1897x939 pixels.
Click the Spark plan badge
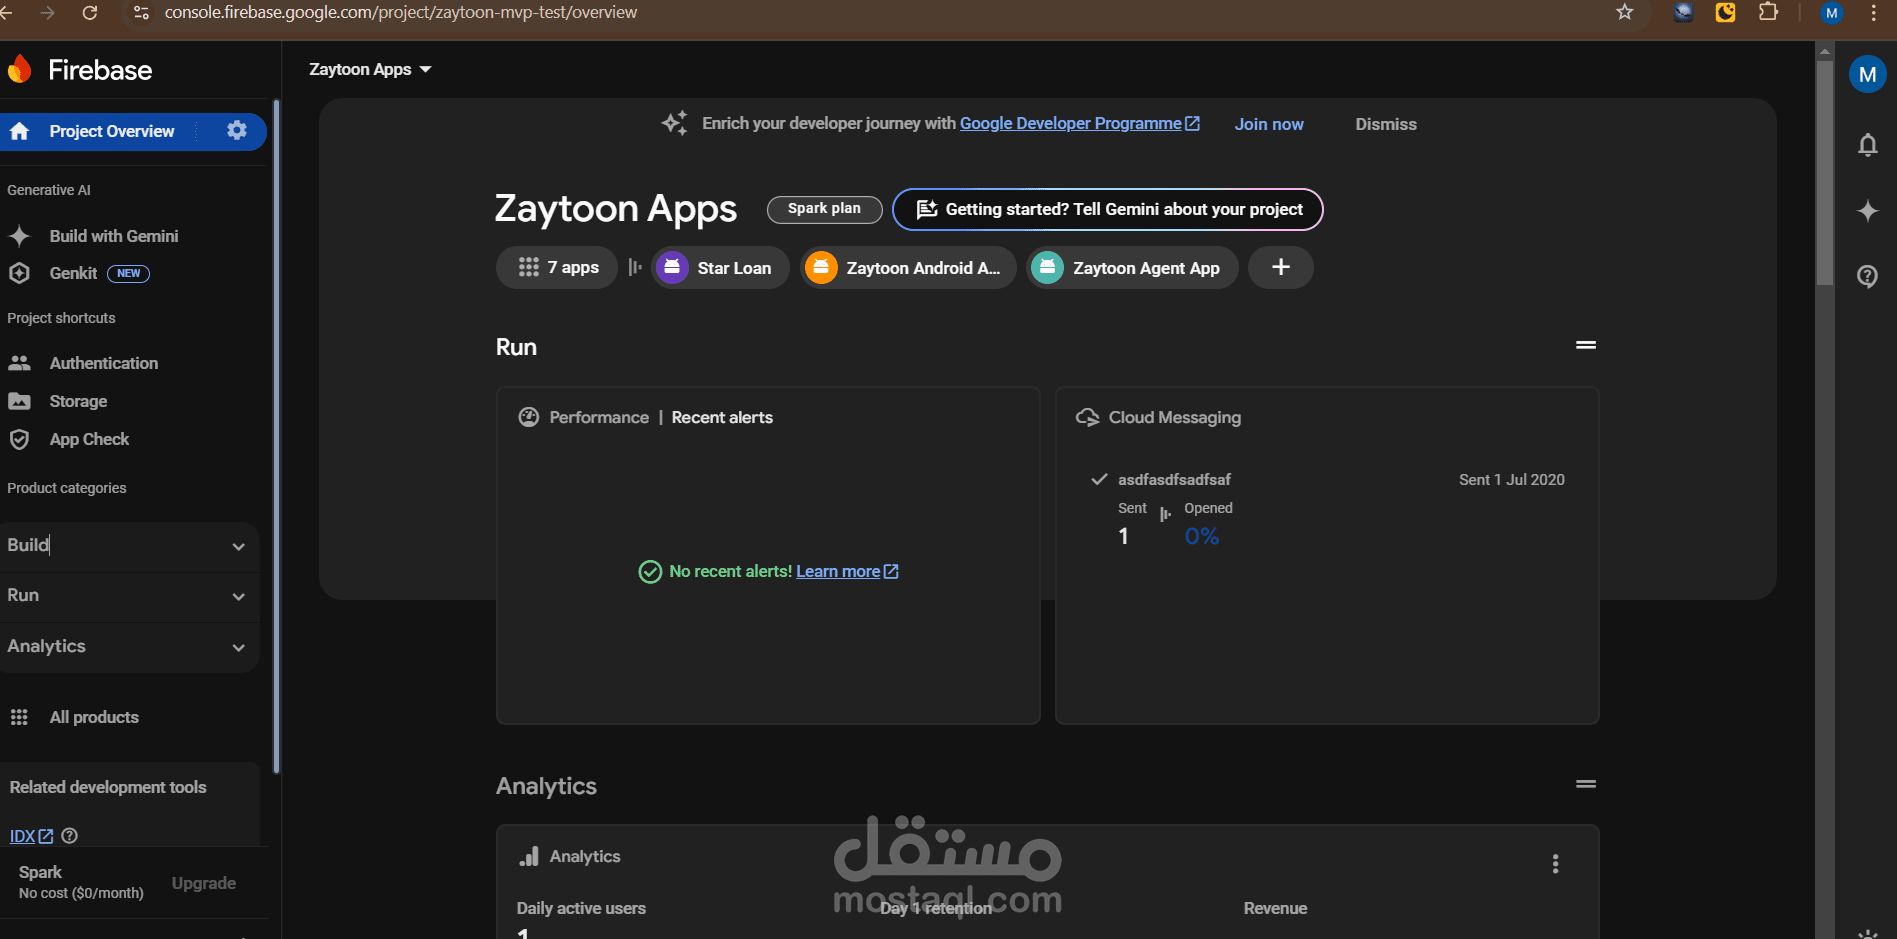point(824,209)
